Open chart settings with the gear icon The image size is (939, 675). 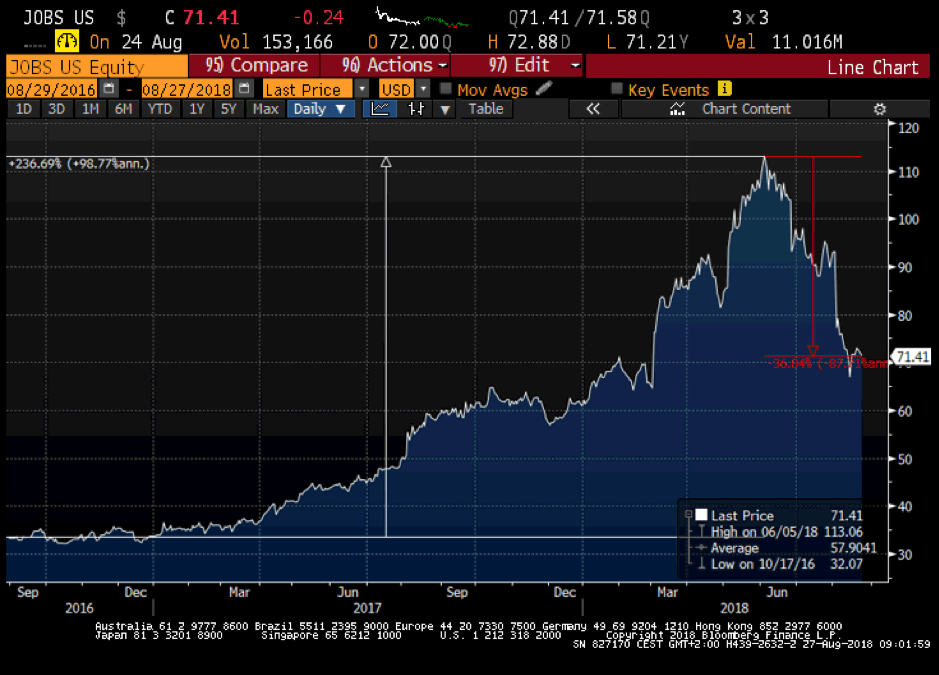point(879,109)
